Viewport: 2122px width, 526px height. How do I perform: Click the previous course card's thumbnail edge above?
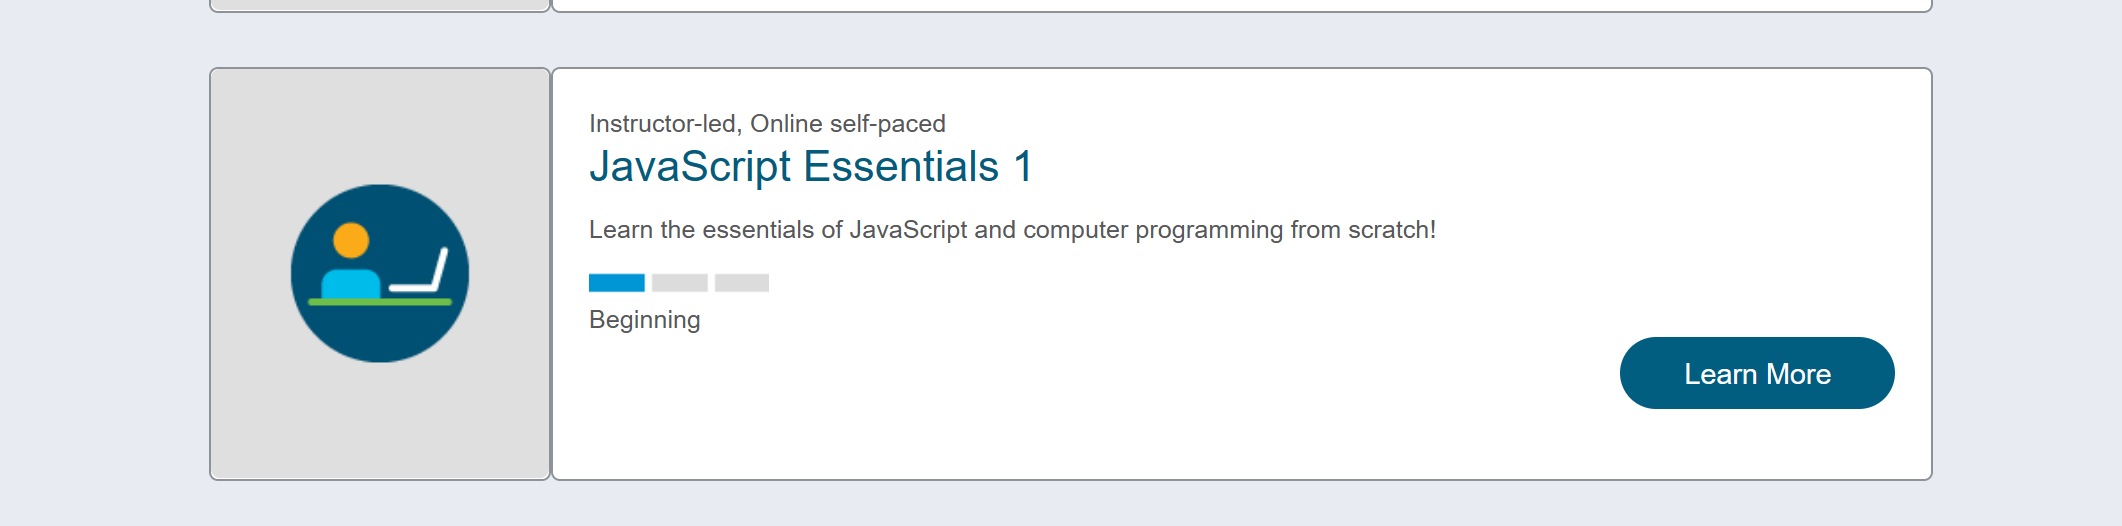pyautogui.click(x=380, y=6)
